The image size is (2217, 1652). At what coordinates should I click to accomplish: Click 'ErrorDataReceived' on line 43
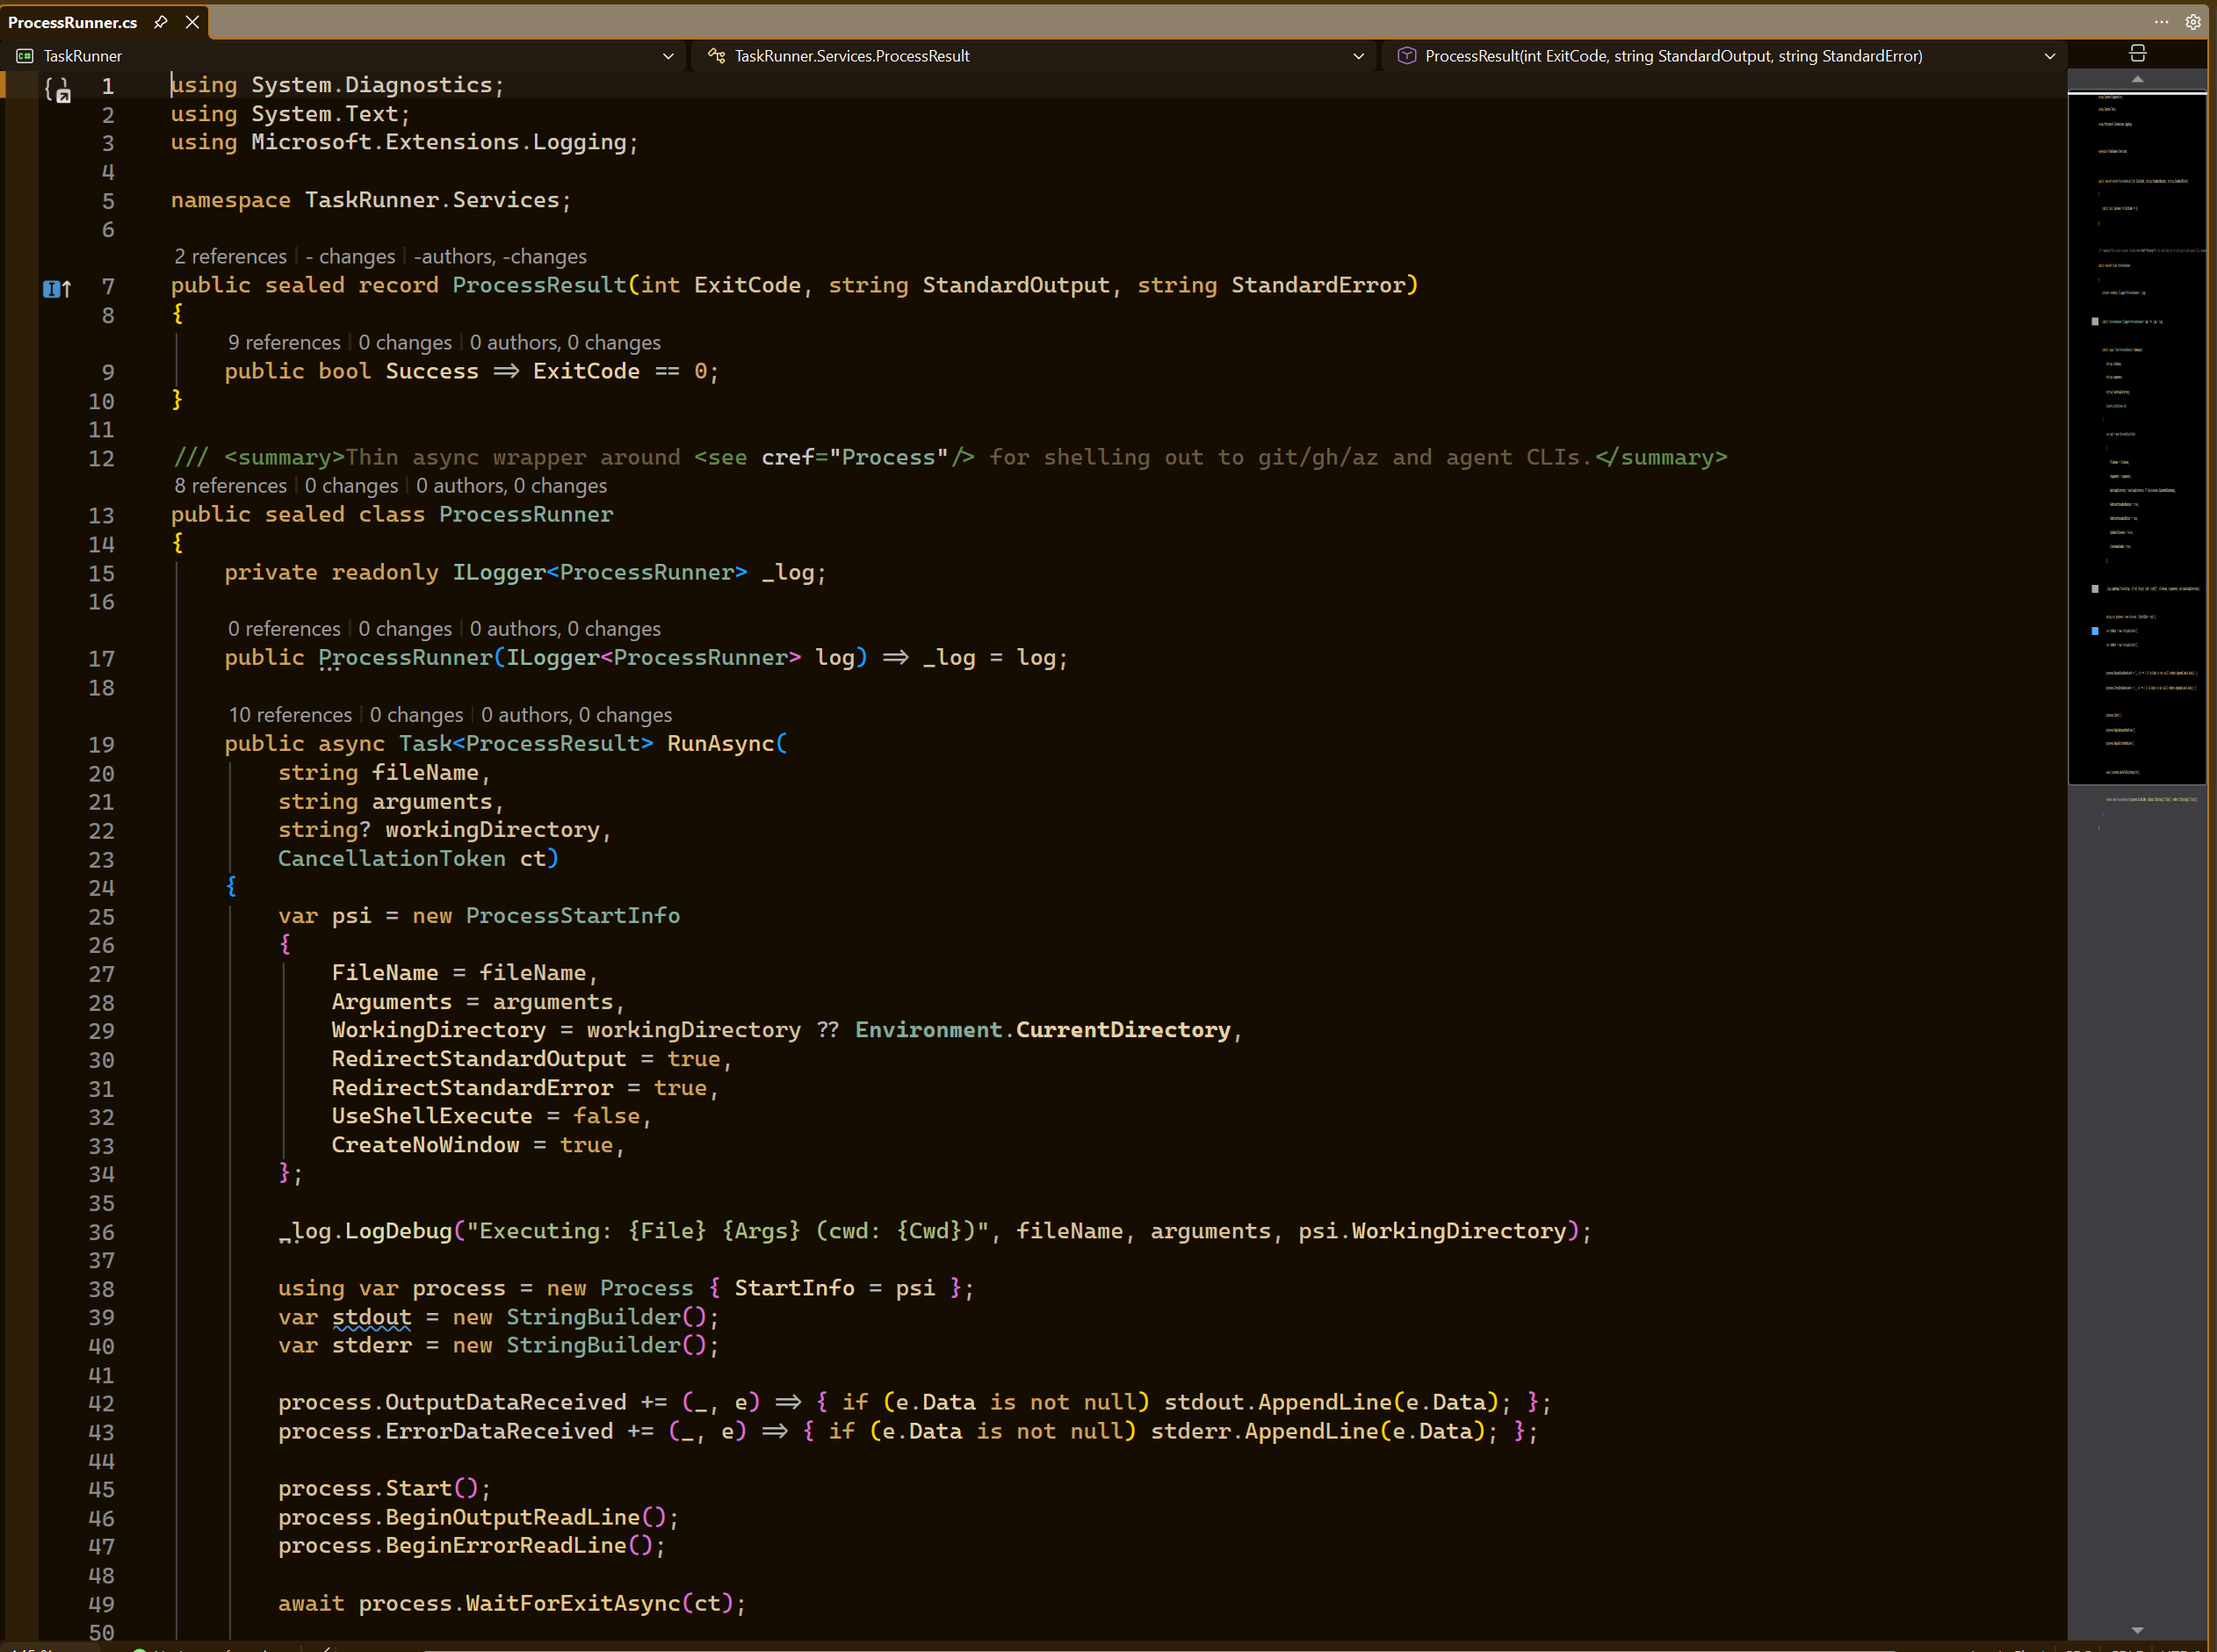pyautogui.click(x=499, y=1432)
